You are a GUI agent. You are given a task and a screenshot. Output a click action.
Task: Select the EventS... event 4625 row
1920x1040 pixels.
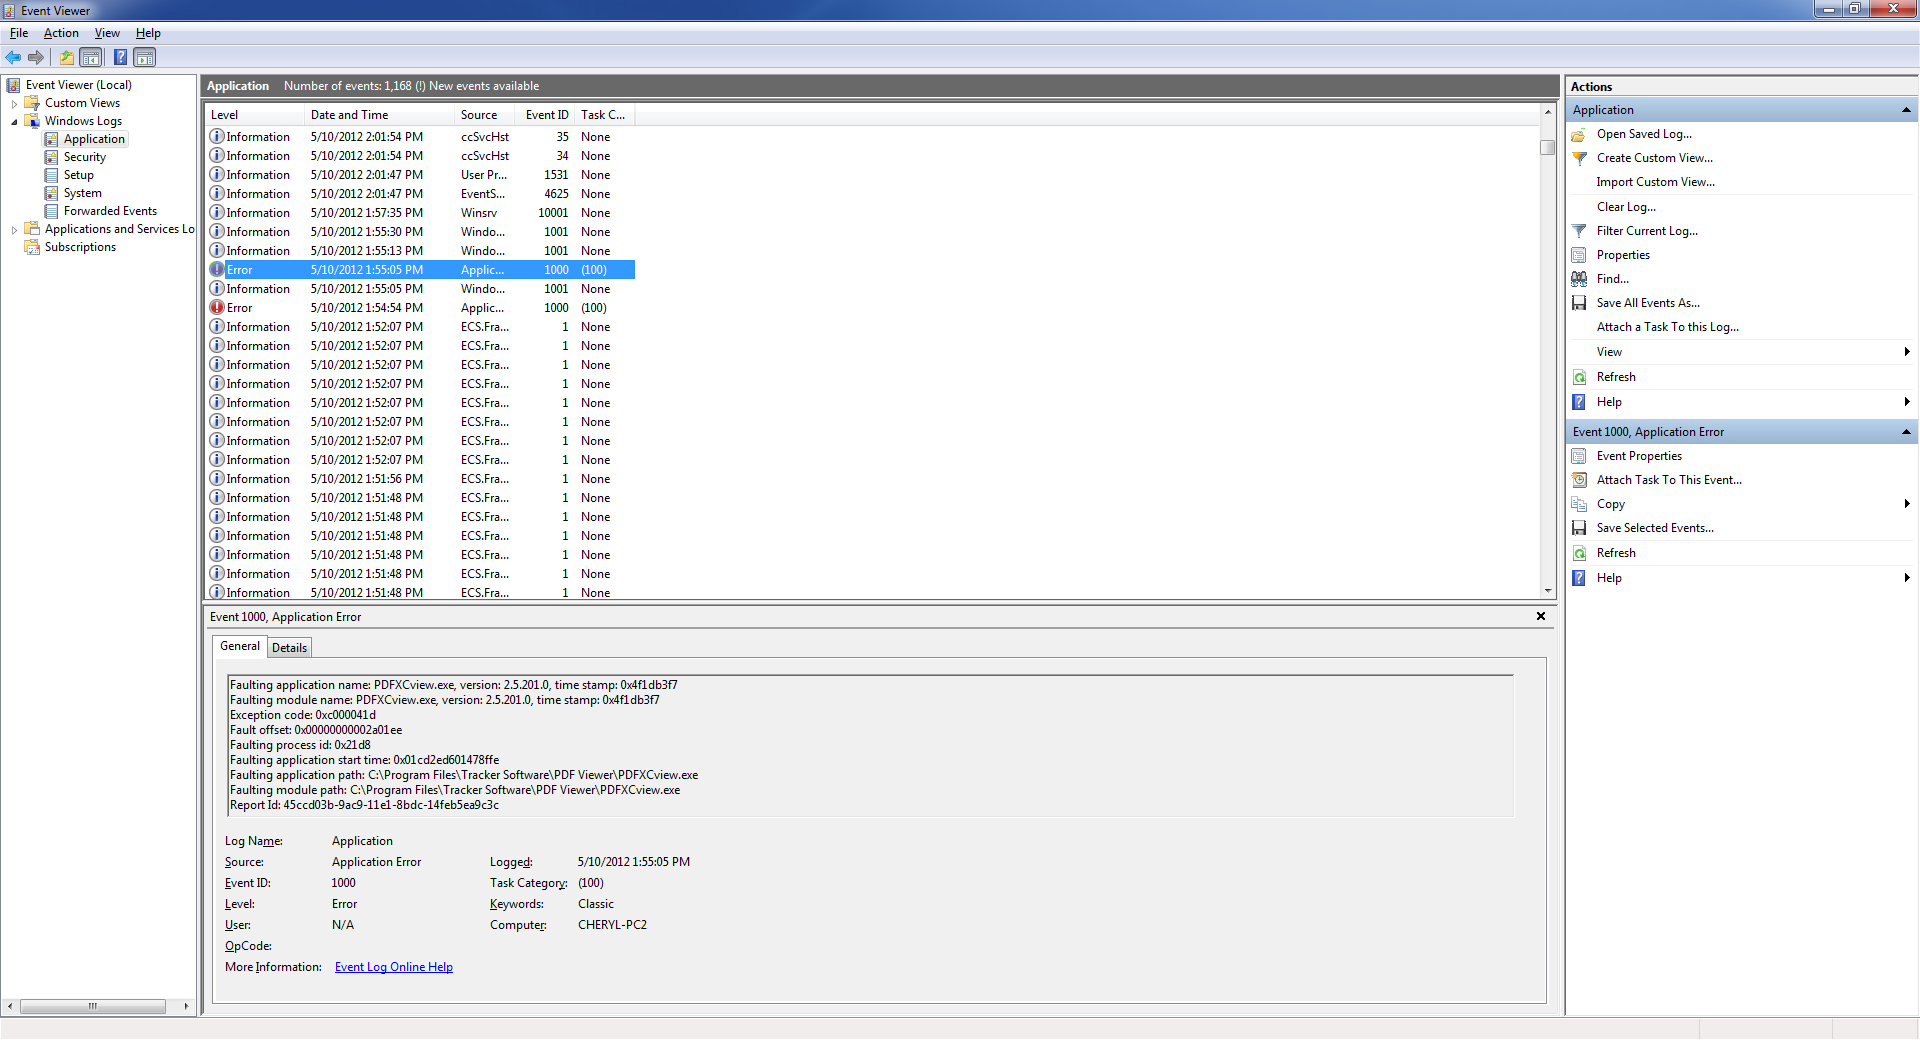coord(420,194)
